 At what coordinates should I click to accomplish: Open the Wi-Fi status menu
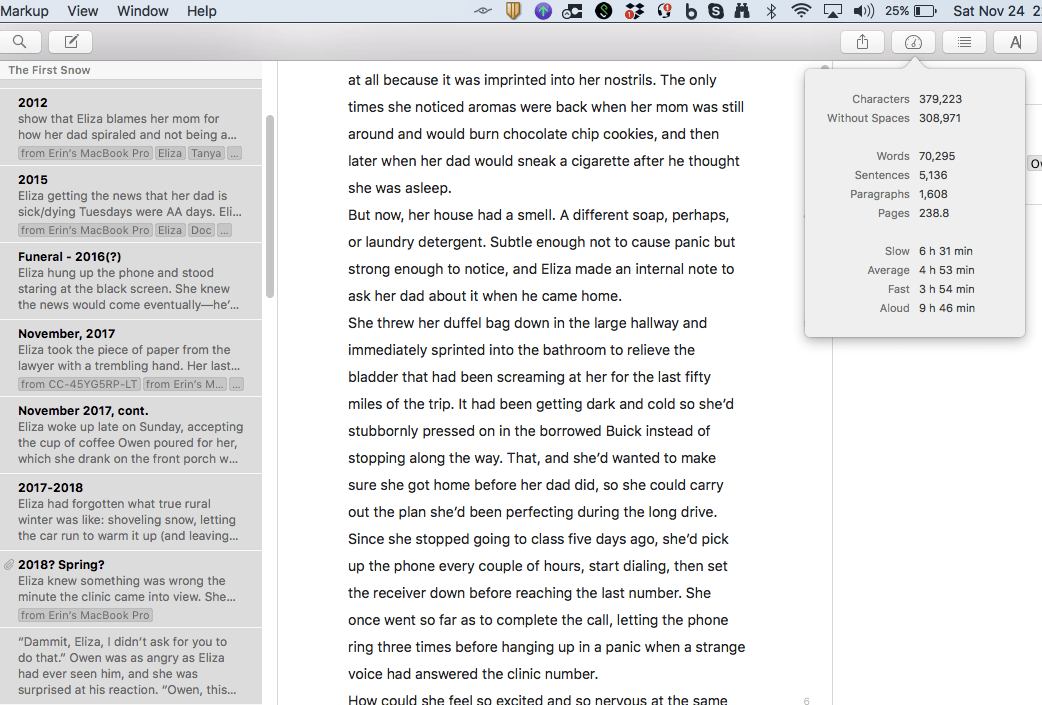pos(800,11)
